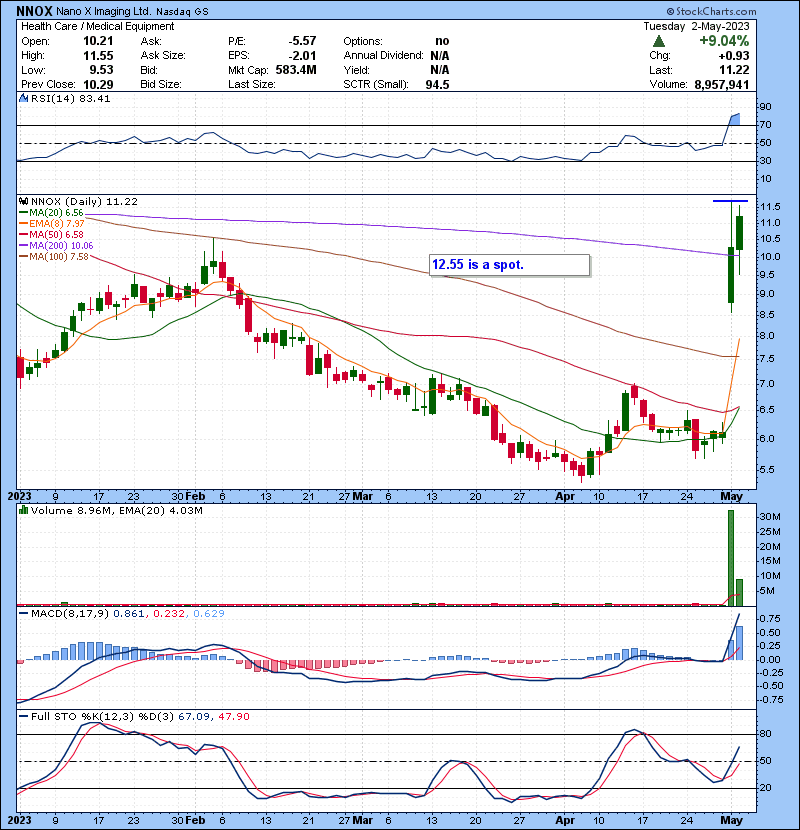The image size is (800, 830).
Task: Click the 30M volume axis label
Action: coord(770,517)
